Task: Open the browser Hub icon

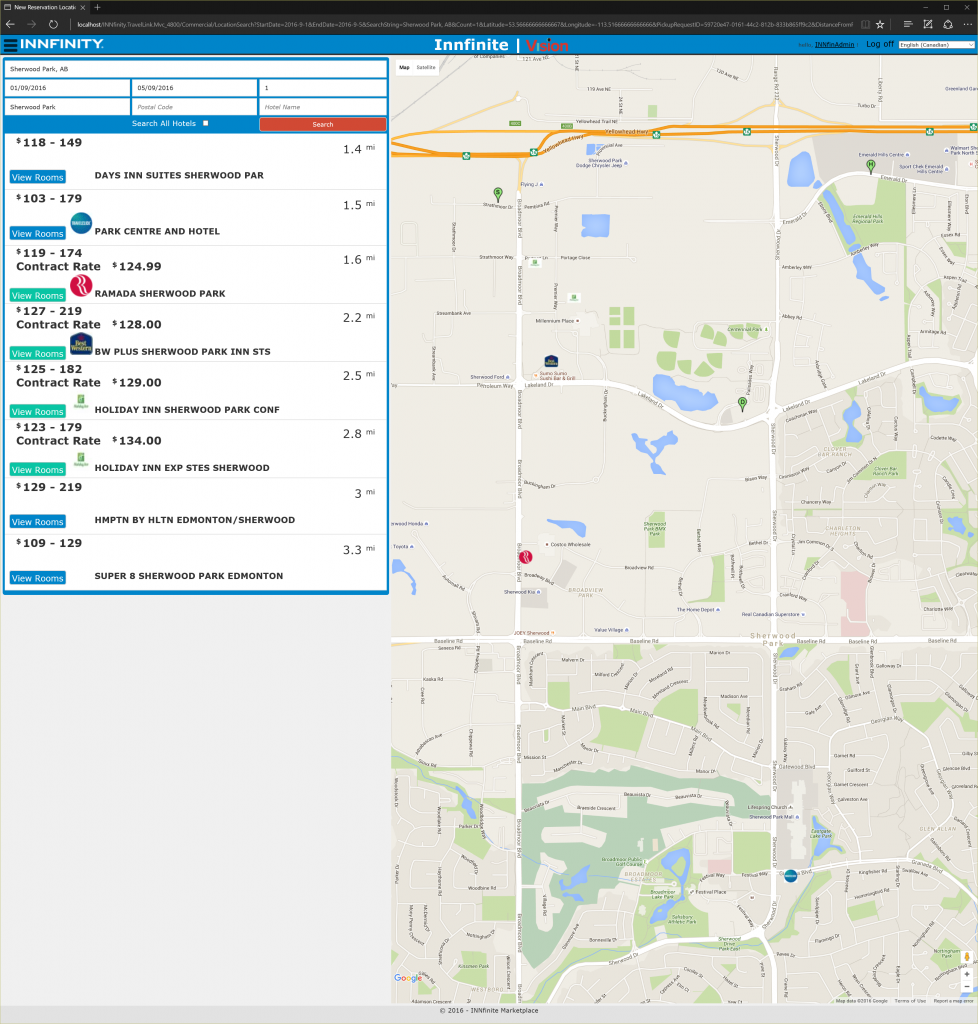Action: click(x=907, y=24)
